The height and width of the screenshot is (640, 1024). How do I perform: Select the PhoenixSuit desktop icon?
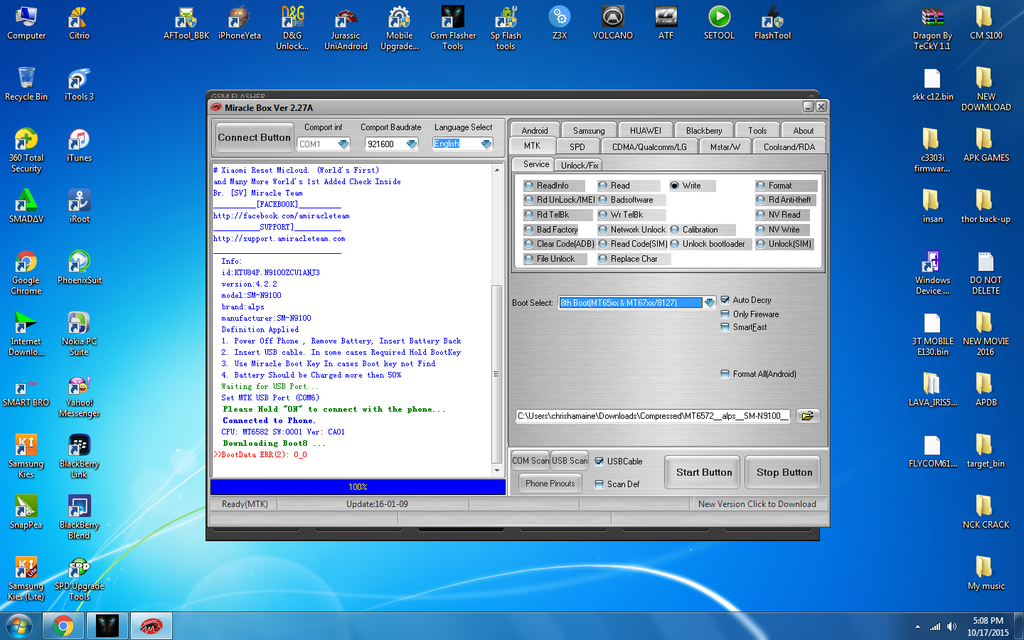tap(79, 268)
